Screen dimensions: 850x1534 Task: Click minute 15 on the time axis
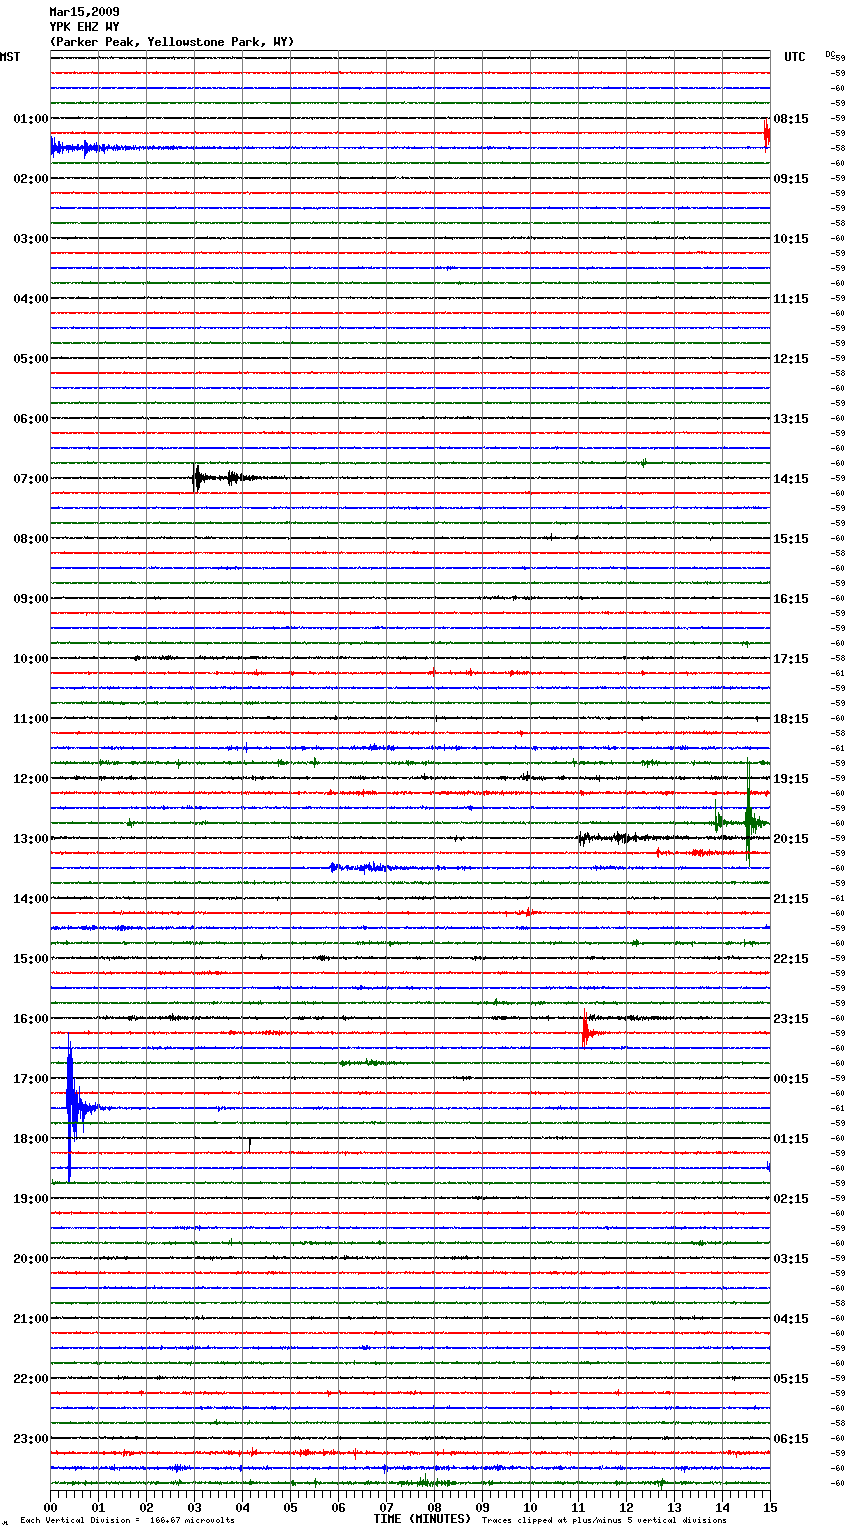[770, 1507]
